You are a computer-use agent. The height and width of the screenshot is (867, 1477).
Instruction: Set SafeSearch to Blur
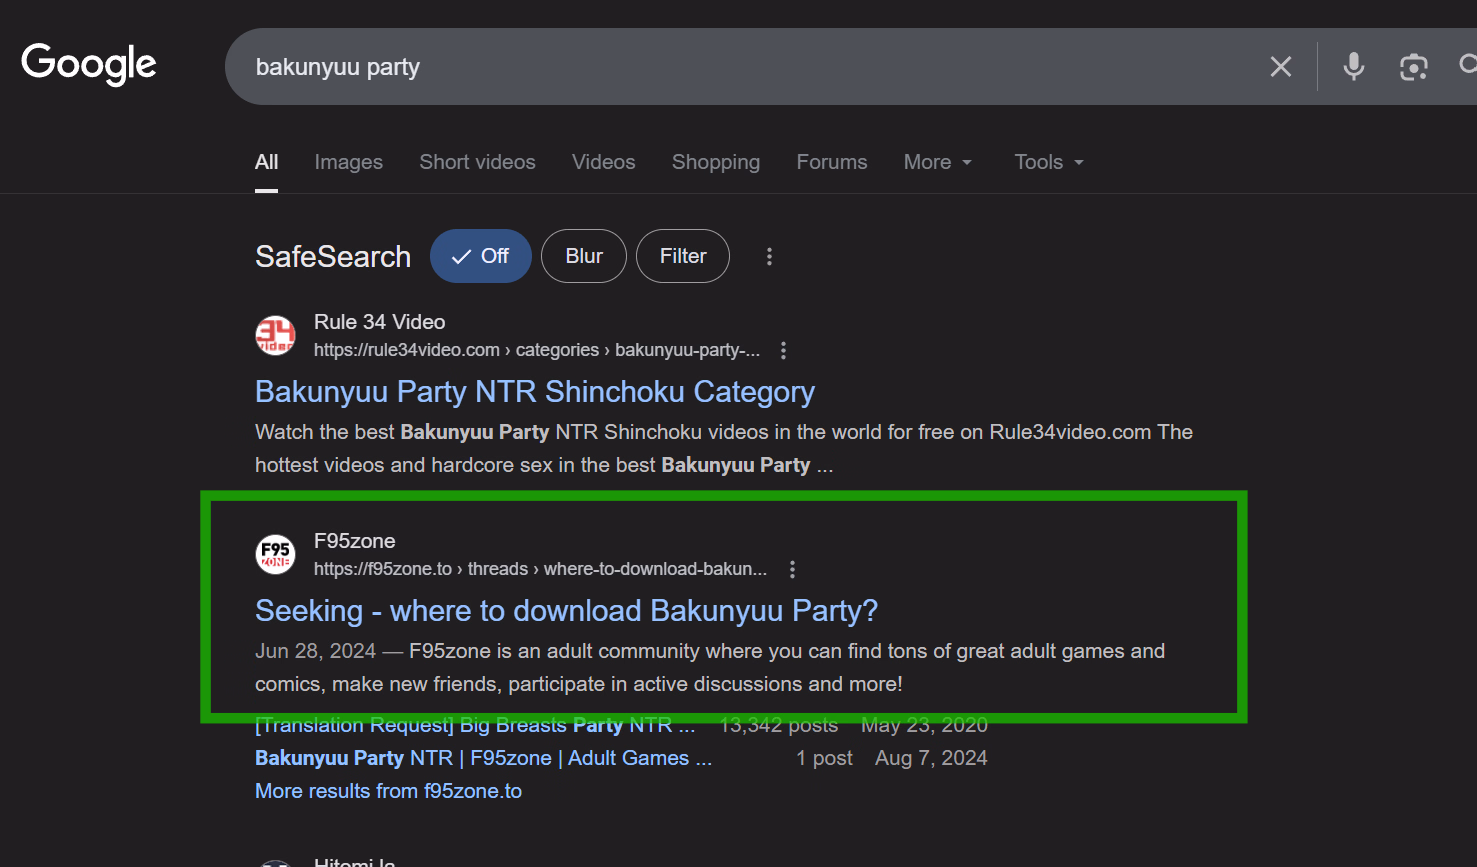pyautogui.click(x=584, y=256)
